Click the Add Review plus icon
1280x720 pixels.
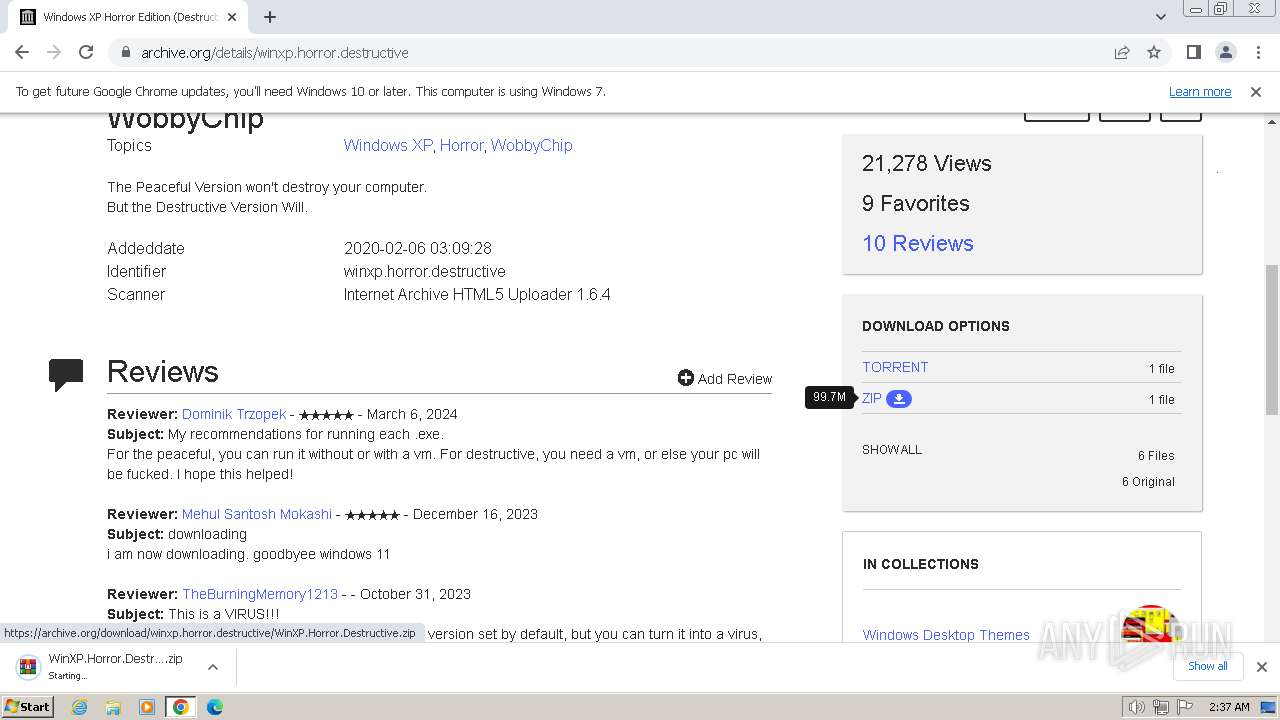685,378
